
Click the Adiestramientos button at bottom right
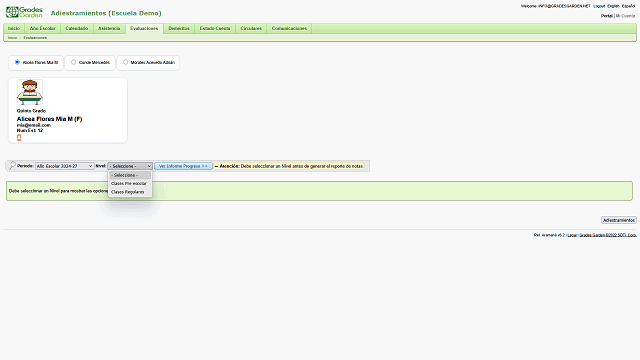point(619,220)
